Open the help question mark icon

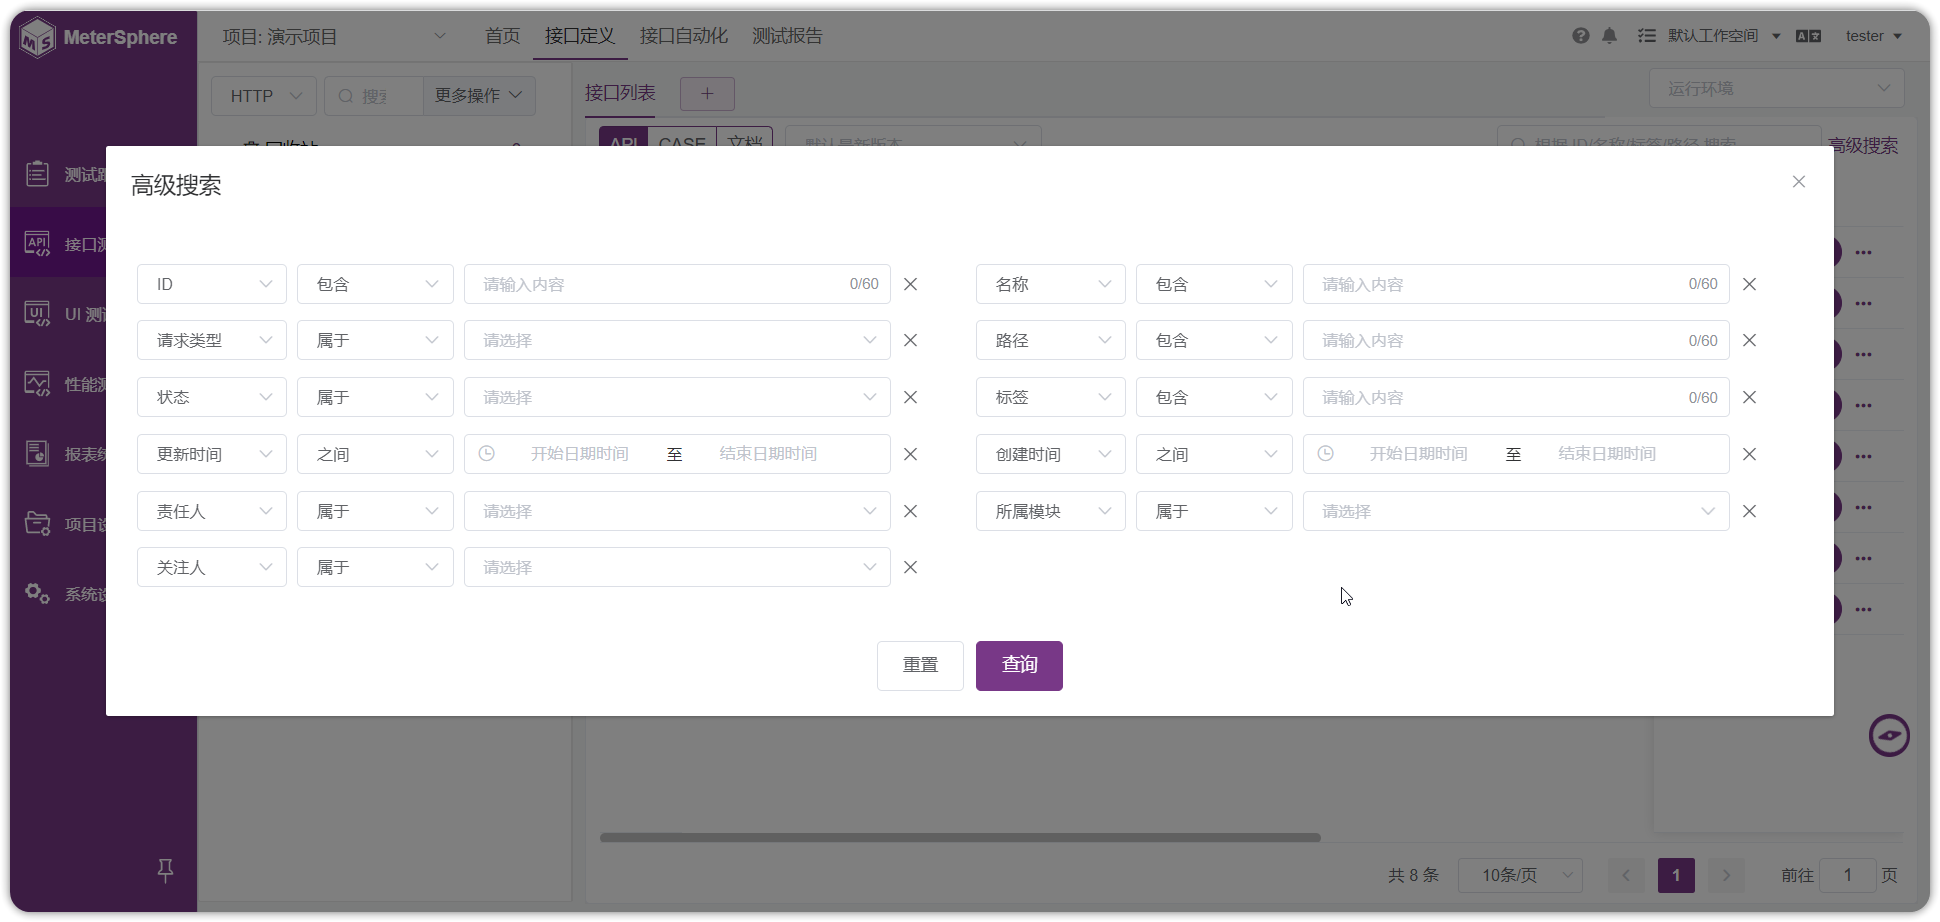pyautogui.click(x=1580, y=36)
